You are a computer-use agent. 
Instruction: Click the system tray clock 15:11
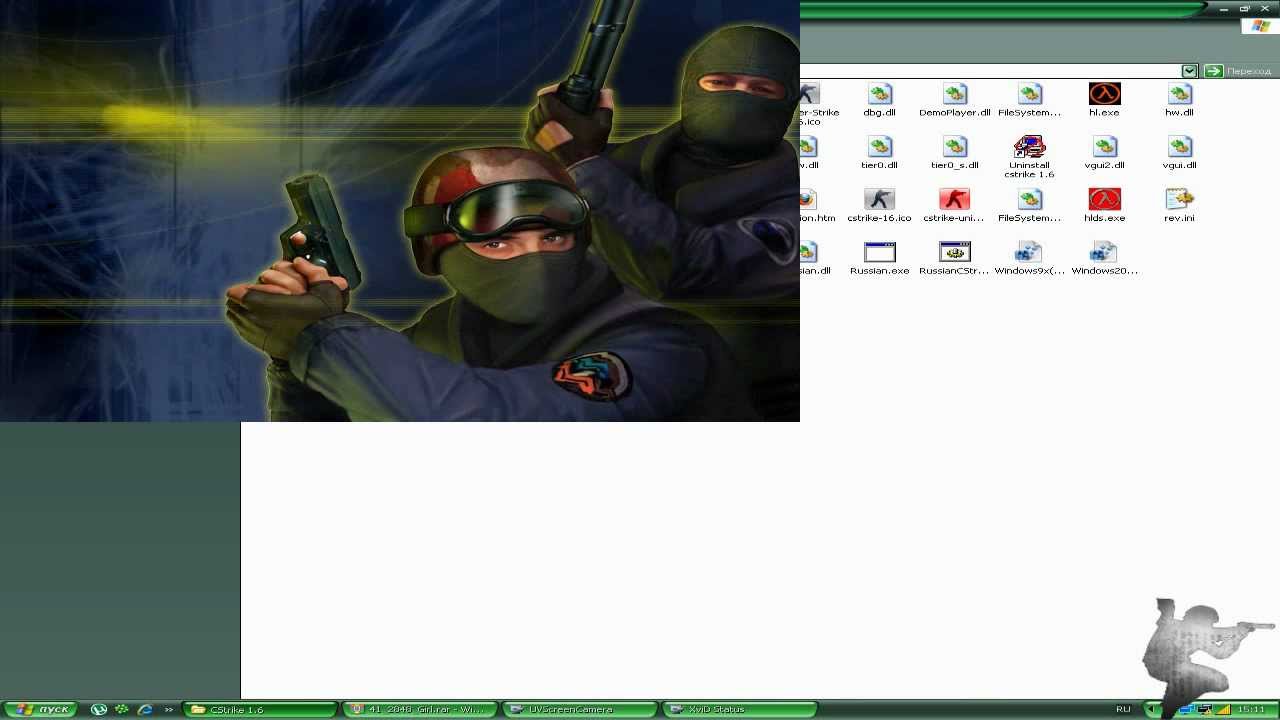(x=1252, y=709)
